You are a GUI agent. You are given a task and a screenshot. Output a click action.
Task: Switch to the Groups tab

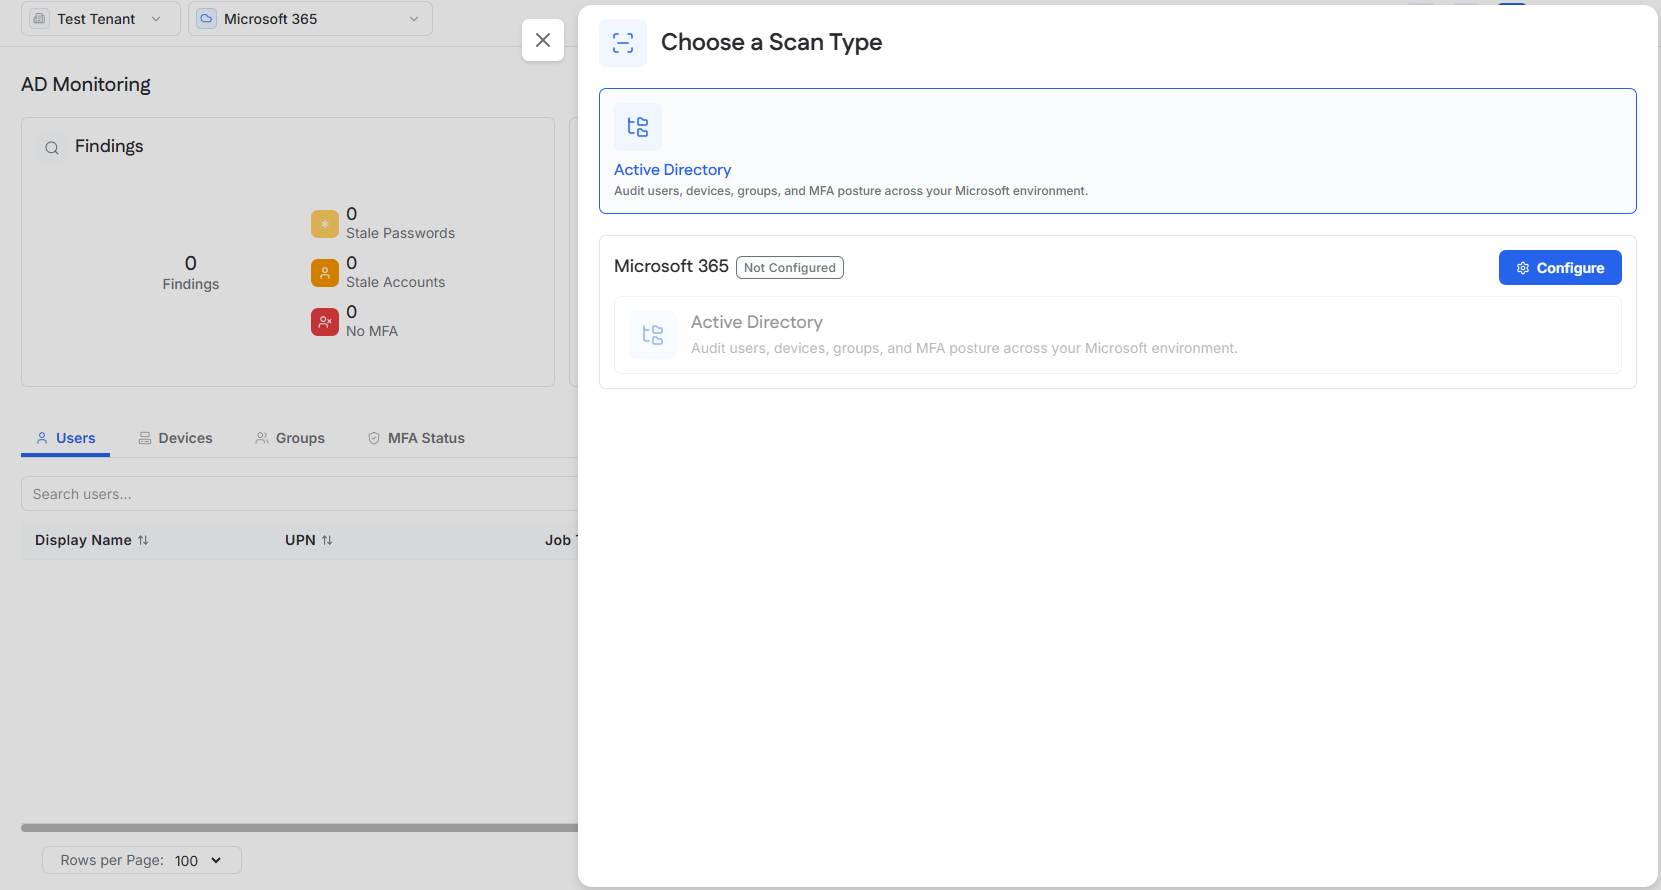point(290,438)
